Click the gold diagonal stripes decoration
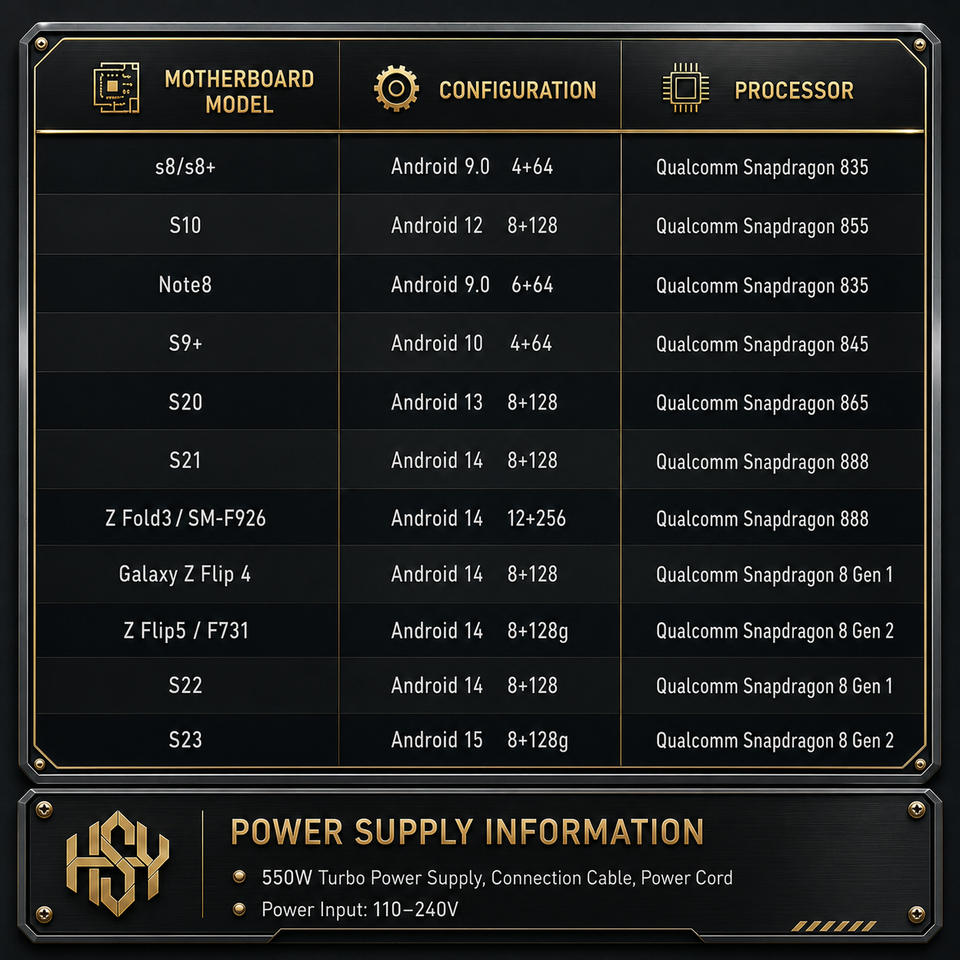This screenshot has height=960, width=960. (x=834, y=926)
